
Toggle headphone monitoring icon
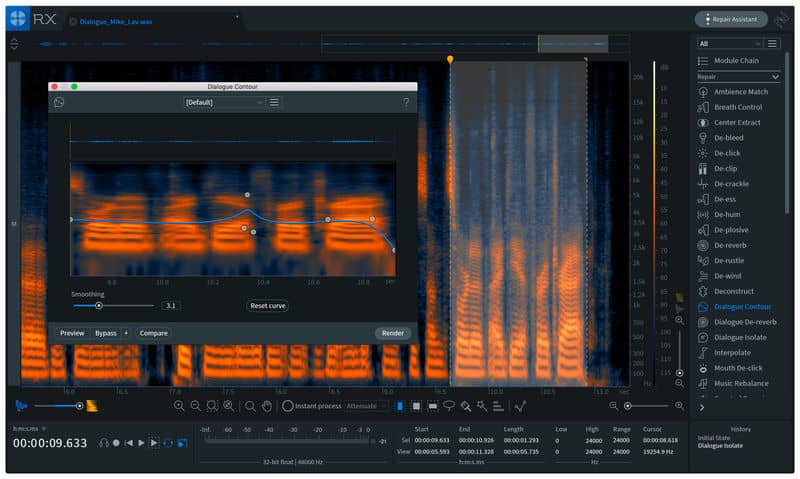(x=104, y=443)
